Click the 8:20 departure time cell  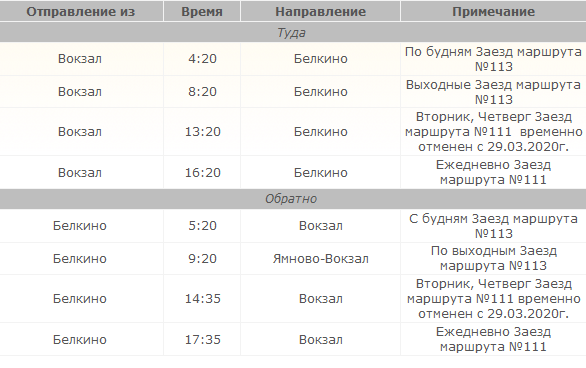coord(202,92)
